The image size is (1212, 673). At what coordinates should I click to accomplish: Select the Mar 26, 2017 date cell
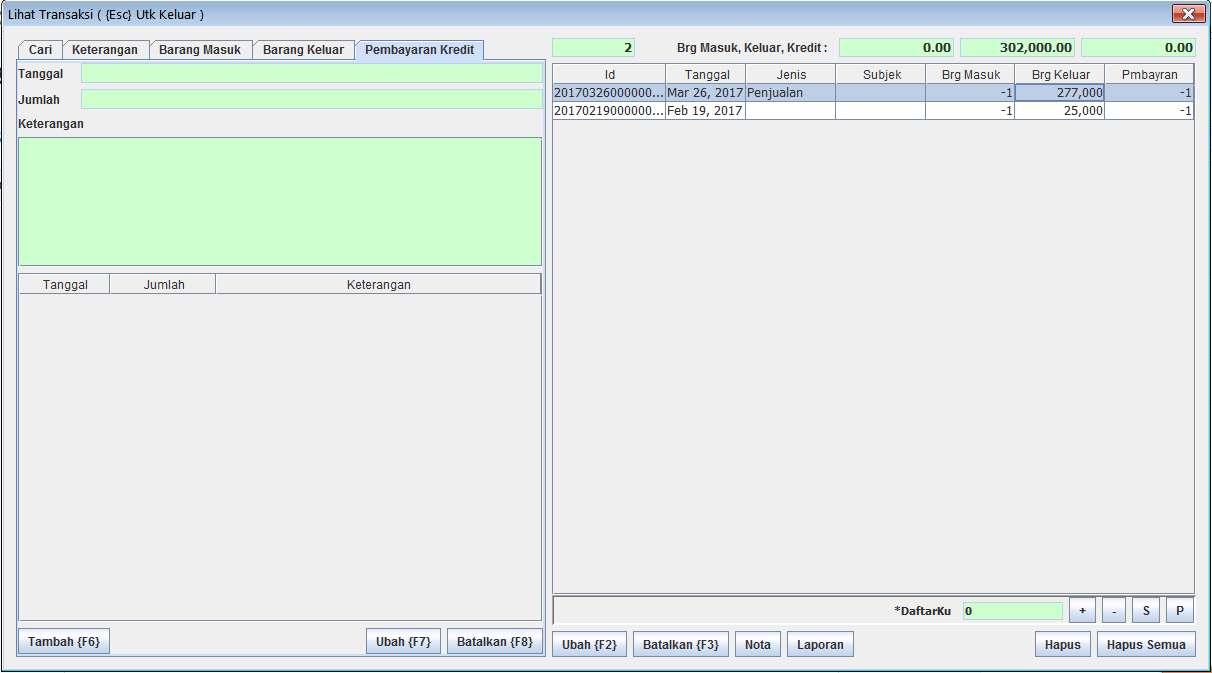coord(706,92)
